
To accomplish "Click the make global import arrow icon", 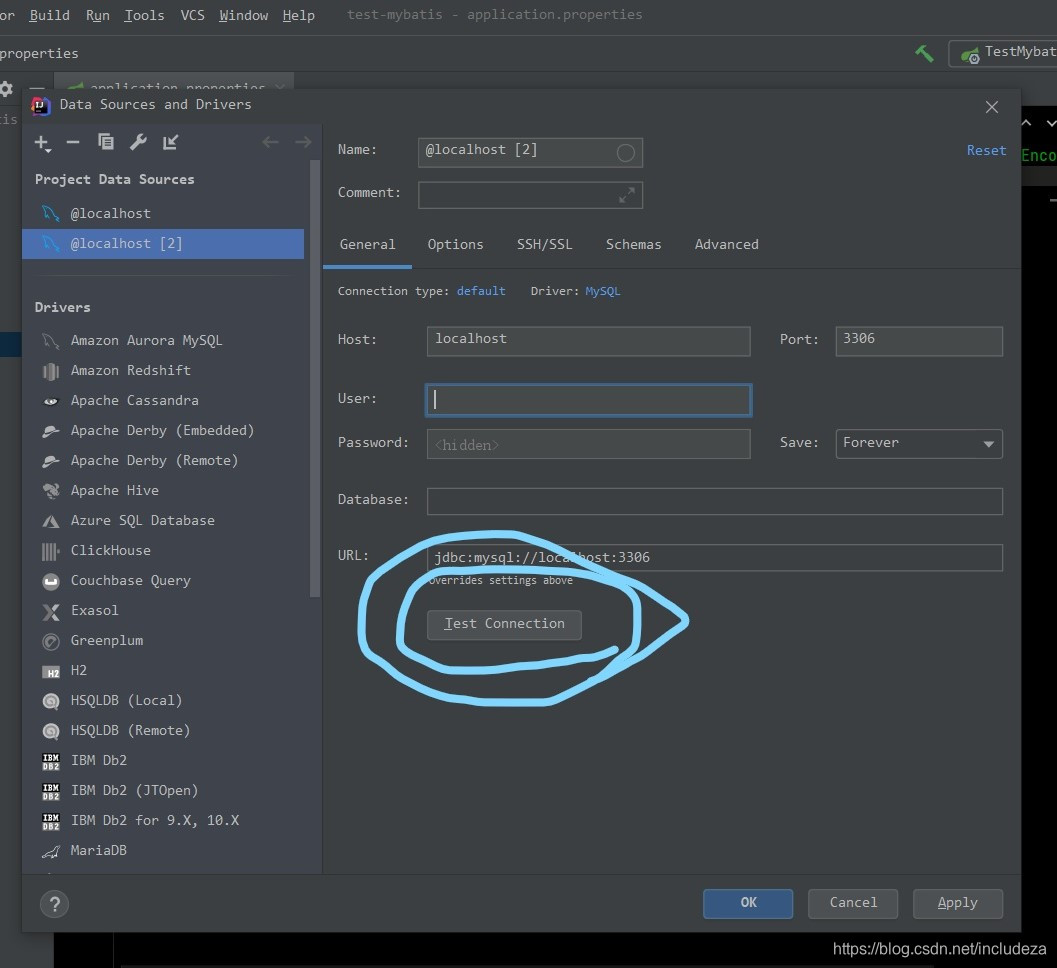I will coord(170,142).
